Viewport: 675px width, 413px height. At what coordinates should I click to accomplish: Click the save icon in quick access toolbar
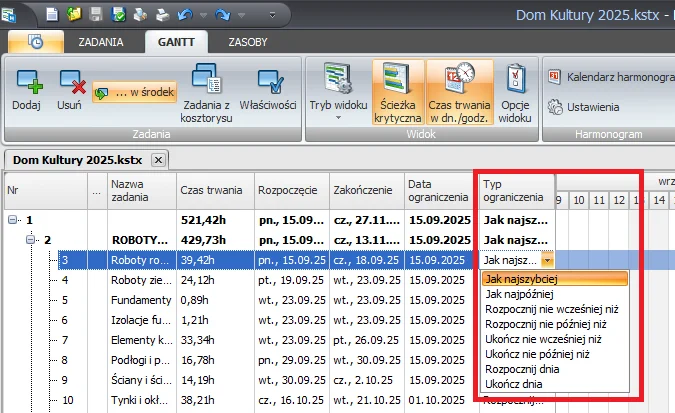pyautogui.click(x=97, y=15)
